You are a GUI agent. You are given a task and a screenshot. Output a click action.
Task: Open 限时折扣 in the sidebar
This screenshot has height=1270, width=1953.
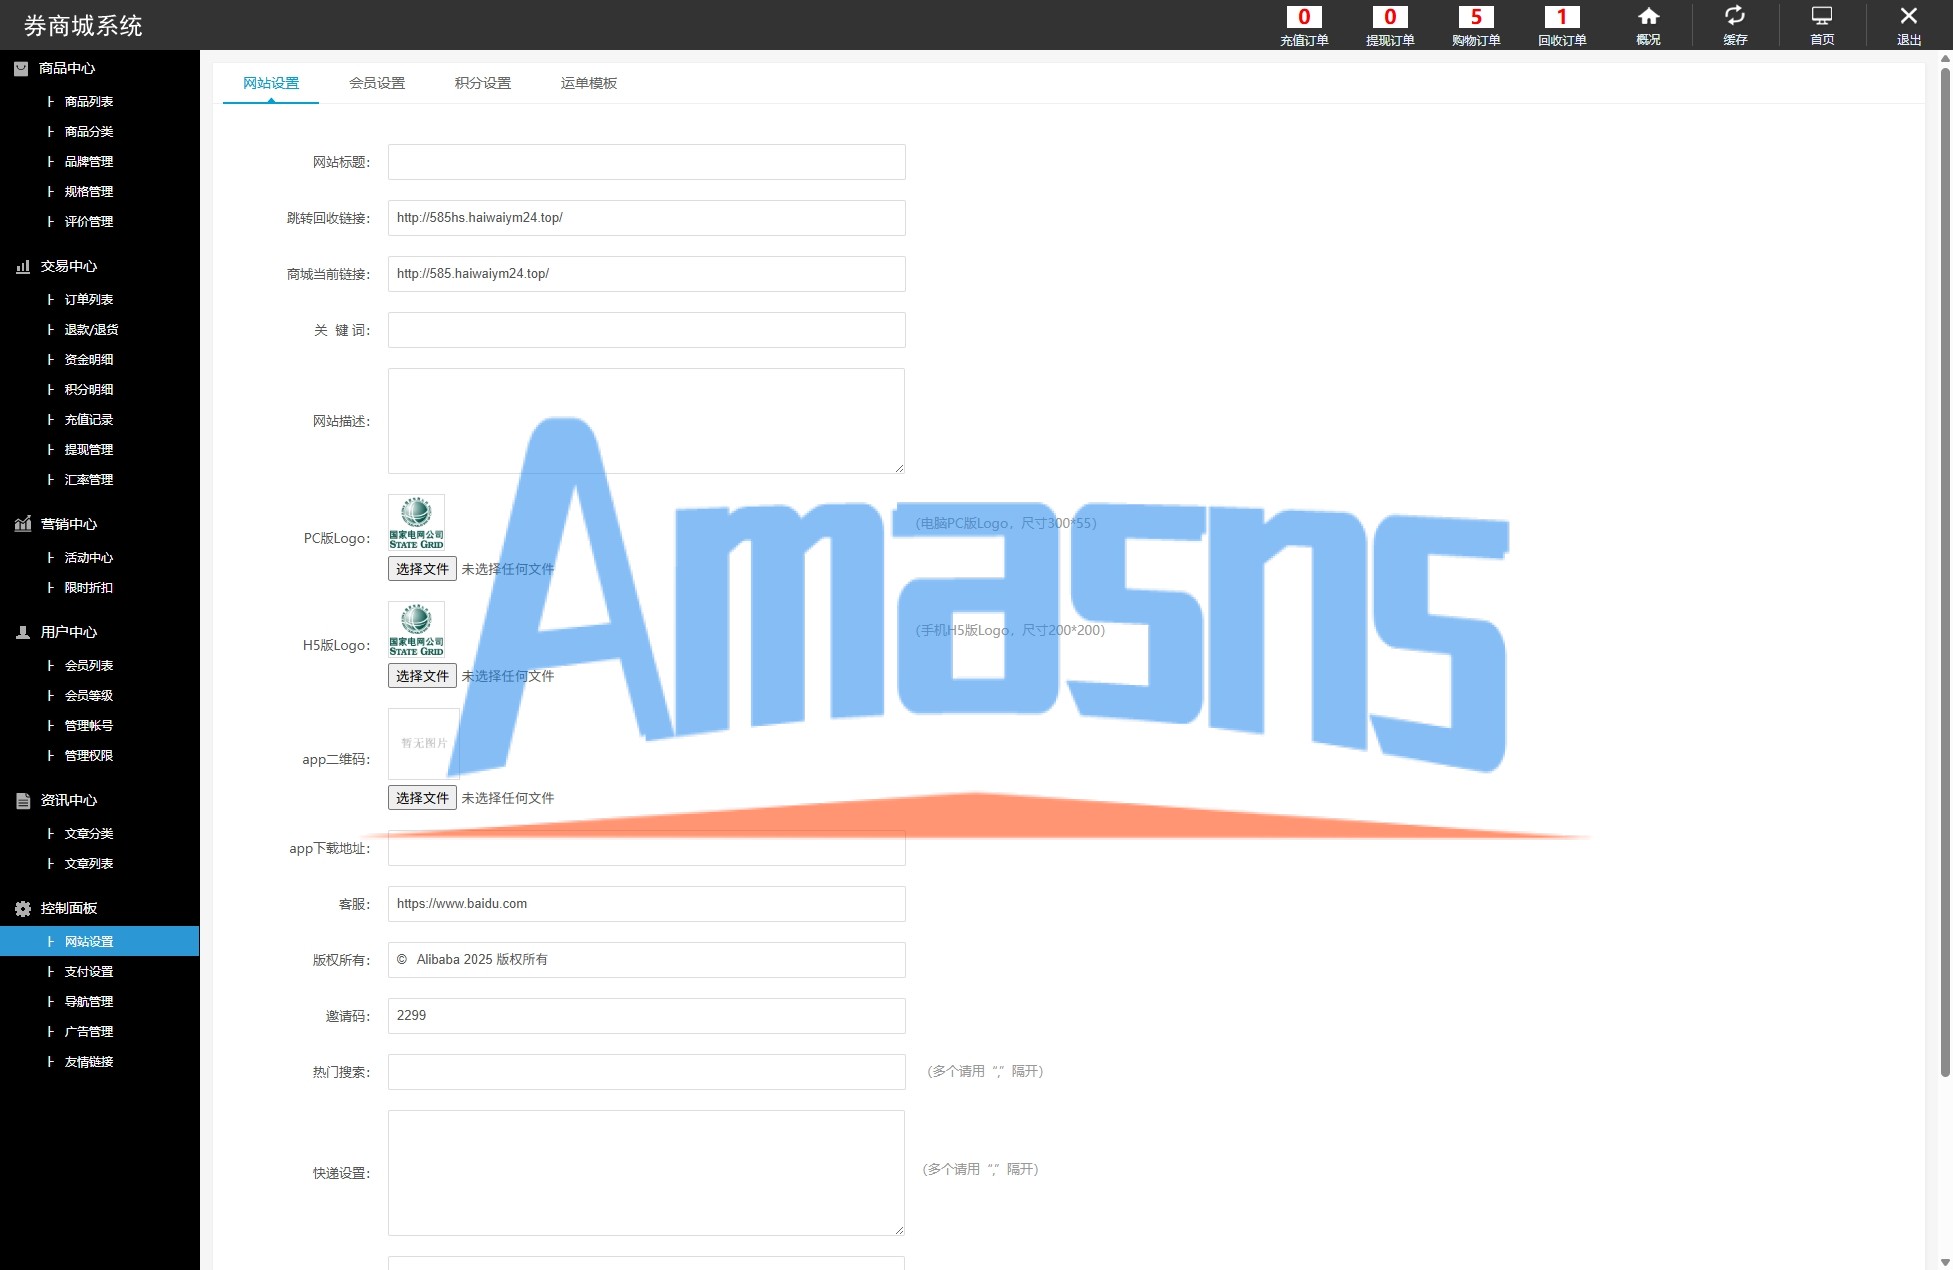(x=89, y=587)
